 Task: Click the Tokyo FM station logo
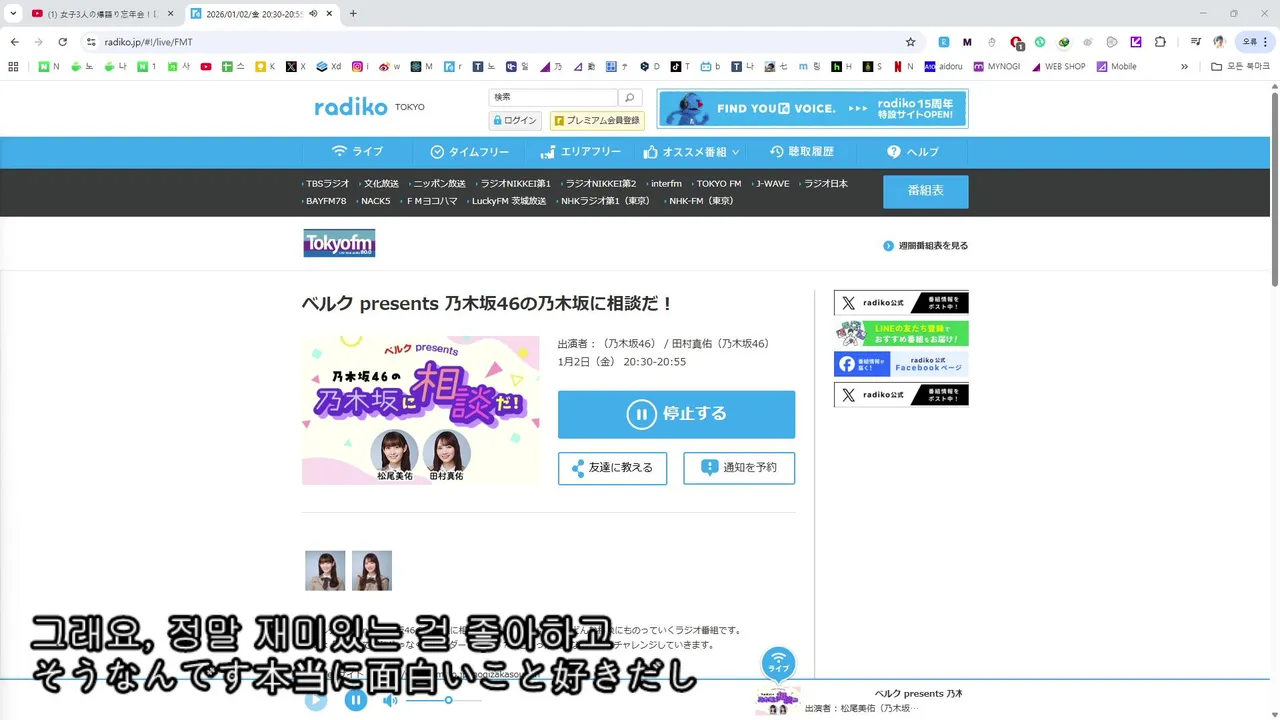click(339, 243)
